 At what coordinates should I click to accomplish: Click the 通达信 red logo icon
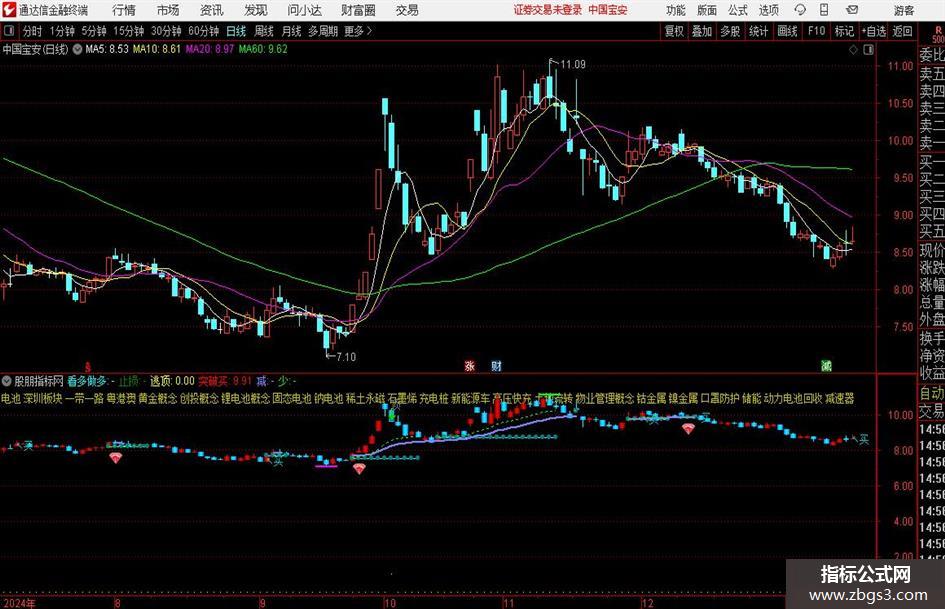pos(9,10)
